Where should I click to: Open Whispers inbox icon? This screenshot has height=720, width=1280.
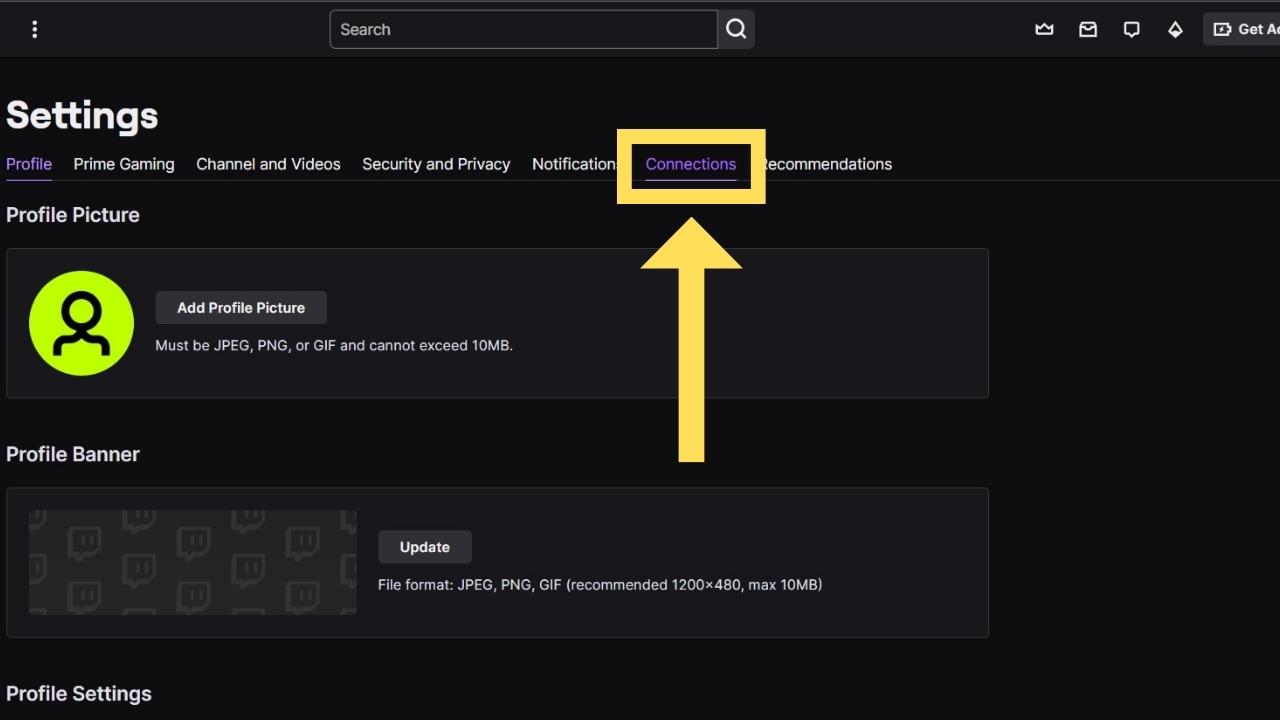(x=1088, y=29)
